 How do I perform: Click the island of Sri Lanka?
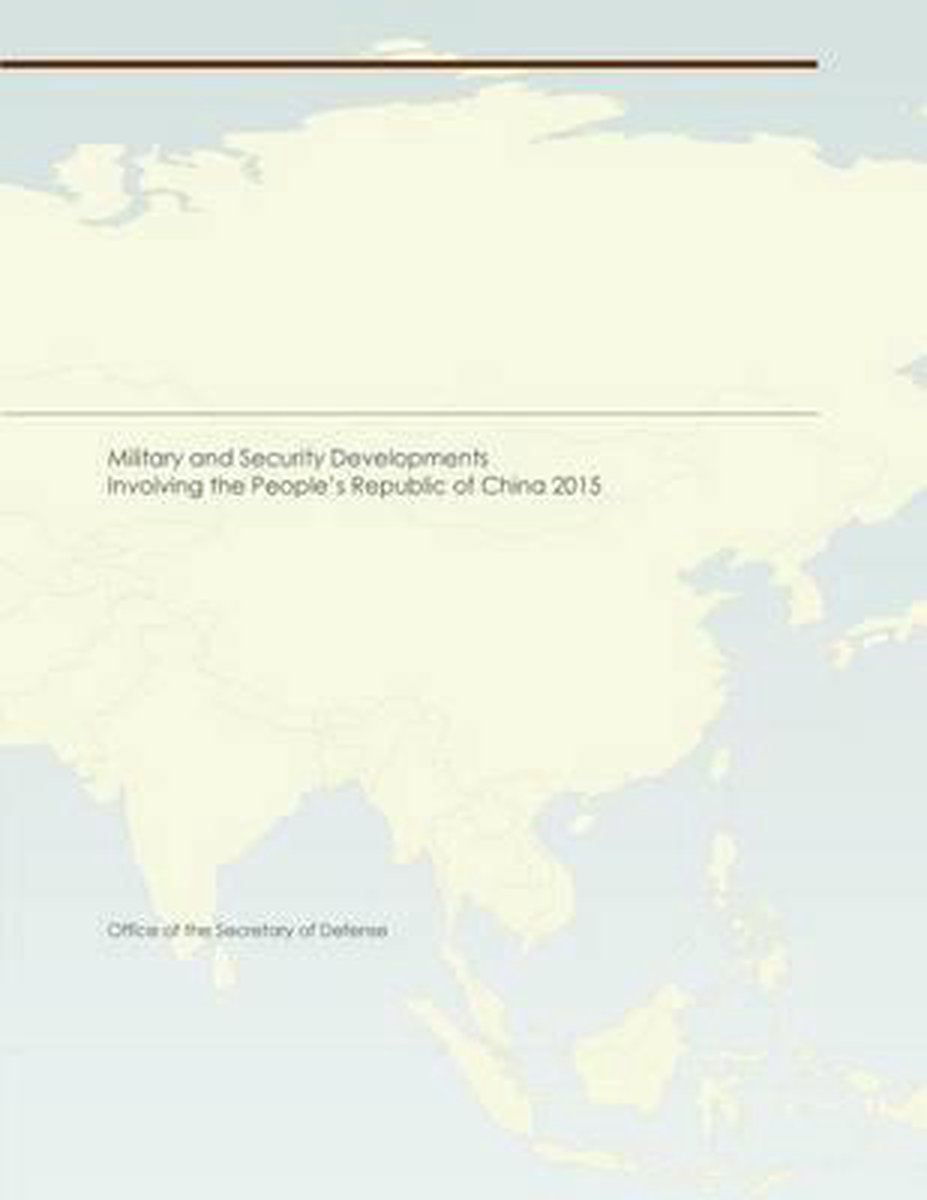pyautogui.click(x=224, y=966)
